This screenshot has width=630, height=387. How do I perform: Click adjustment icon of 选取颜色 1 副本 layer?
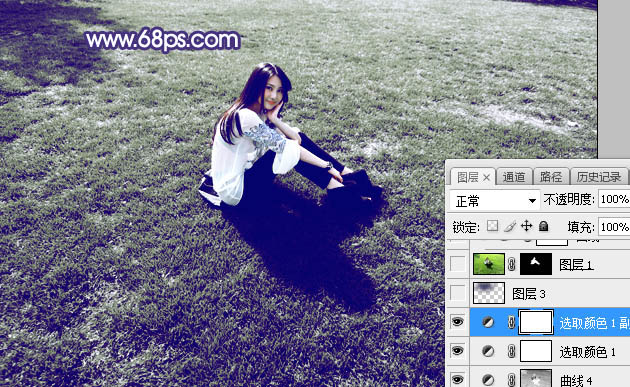[488, 322]
